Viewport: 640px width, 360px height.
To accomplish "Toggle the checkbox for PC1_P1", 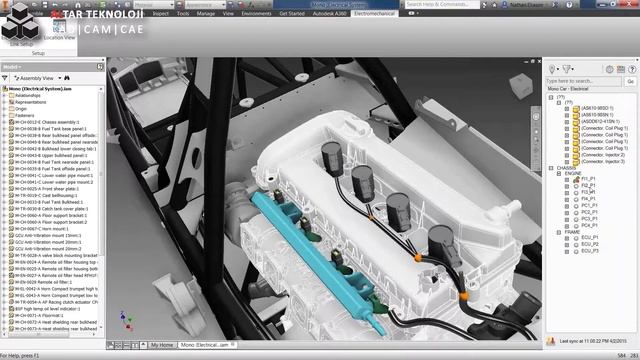I will (x=567, y=206).
